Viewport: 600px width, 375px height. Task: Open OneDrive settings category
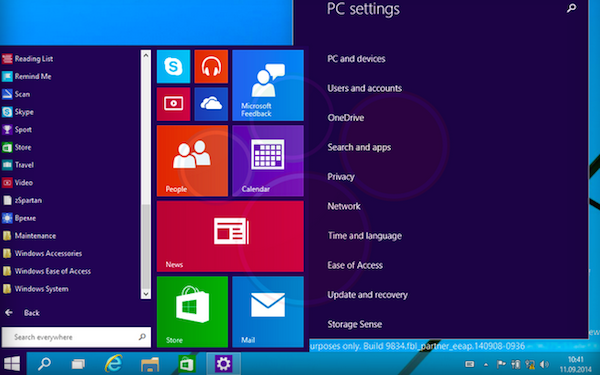pos(346,117)
